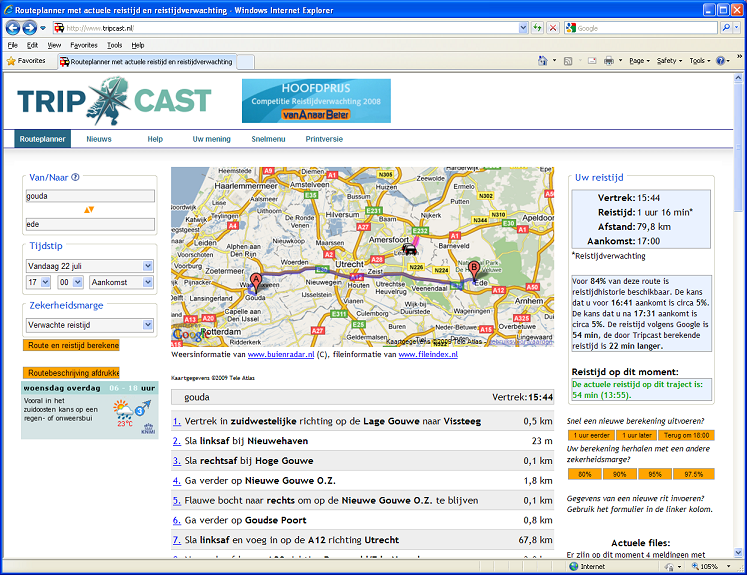Open the minutes dropdown showing 00
The width and height of the screenshot is (747, 575).
point(78,282)
